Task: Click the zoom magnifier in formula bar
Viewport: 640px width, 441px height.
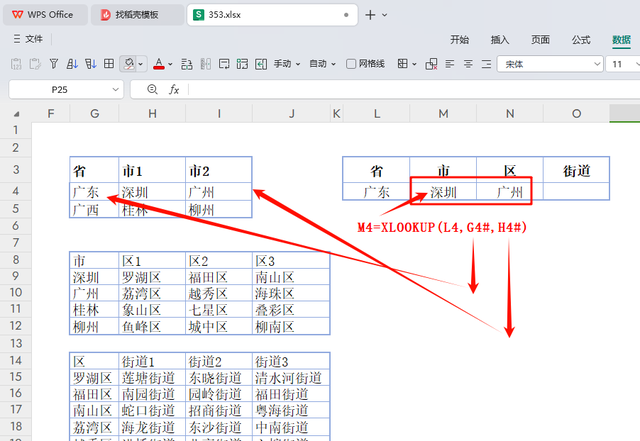Action: click(152, 89)
